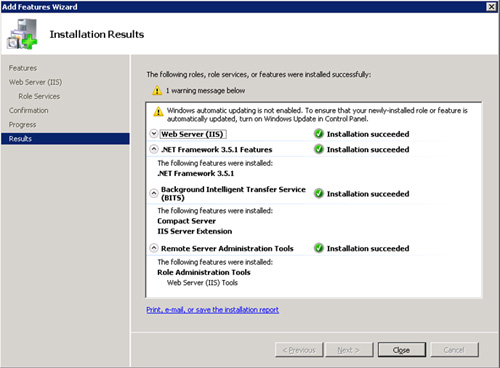Click the 'Remote Server Administration Tools' heading
The image size is (500, 368).
pos(227,248)
